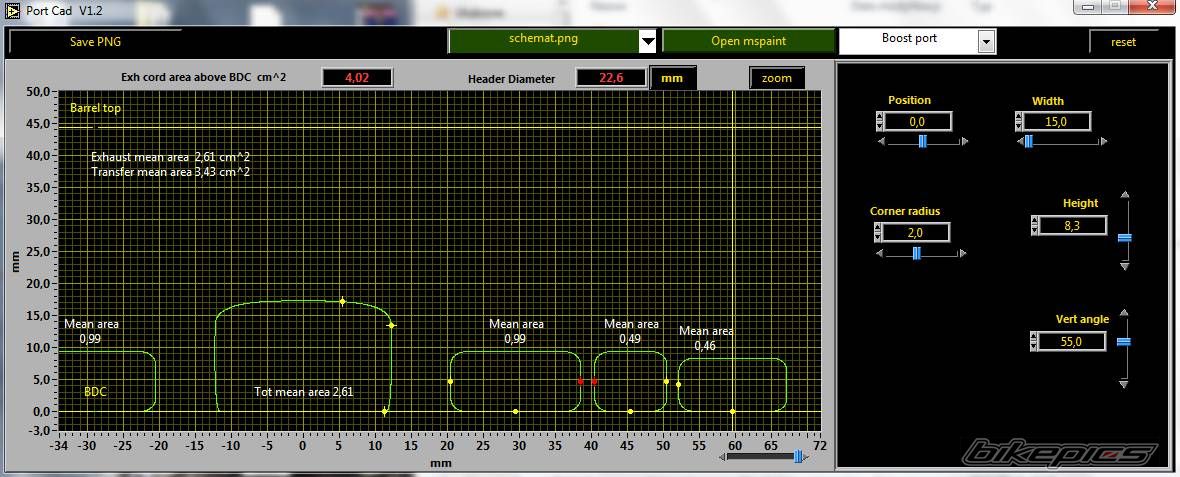The width and height of the screenshot is (1180, 477).
Task: Click the Vert angle slider up arrow
Action: 1124,313
